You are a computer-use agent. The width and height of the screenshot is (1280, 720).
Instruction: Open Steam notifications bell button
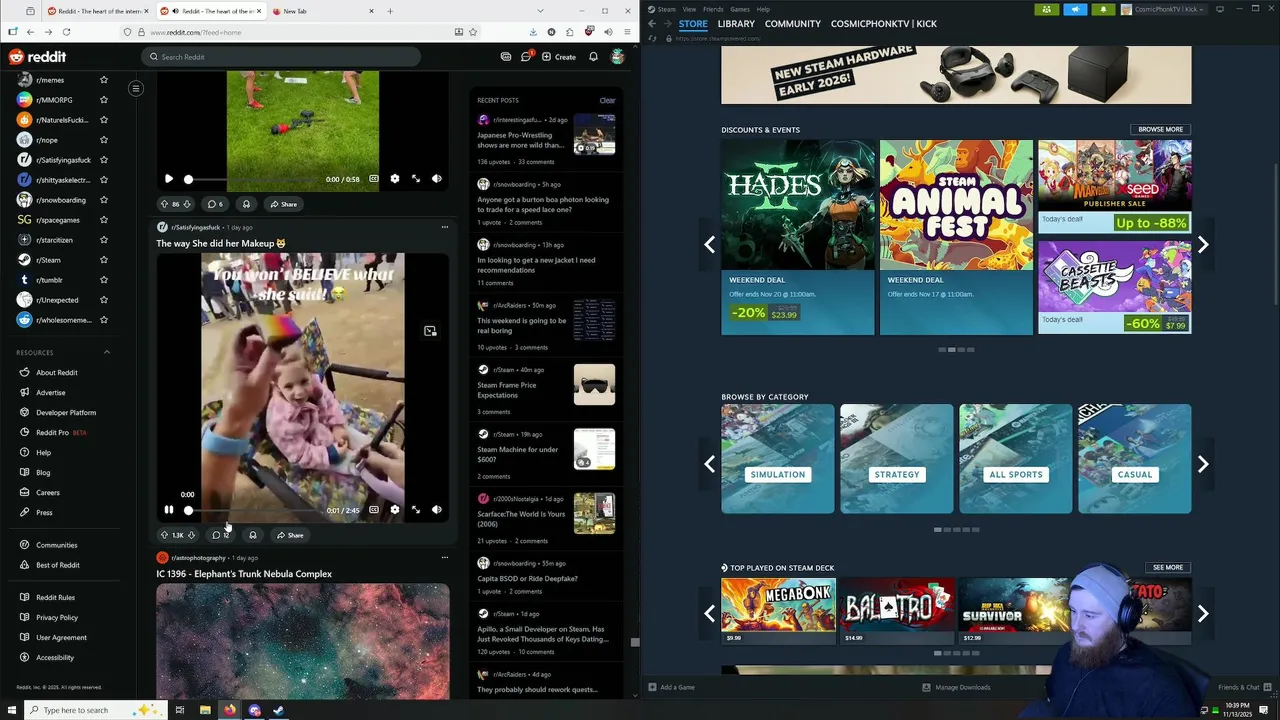(x=1104, y=9)
